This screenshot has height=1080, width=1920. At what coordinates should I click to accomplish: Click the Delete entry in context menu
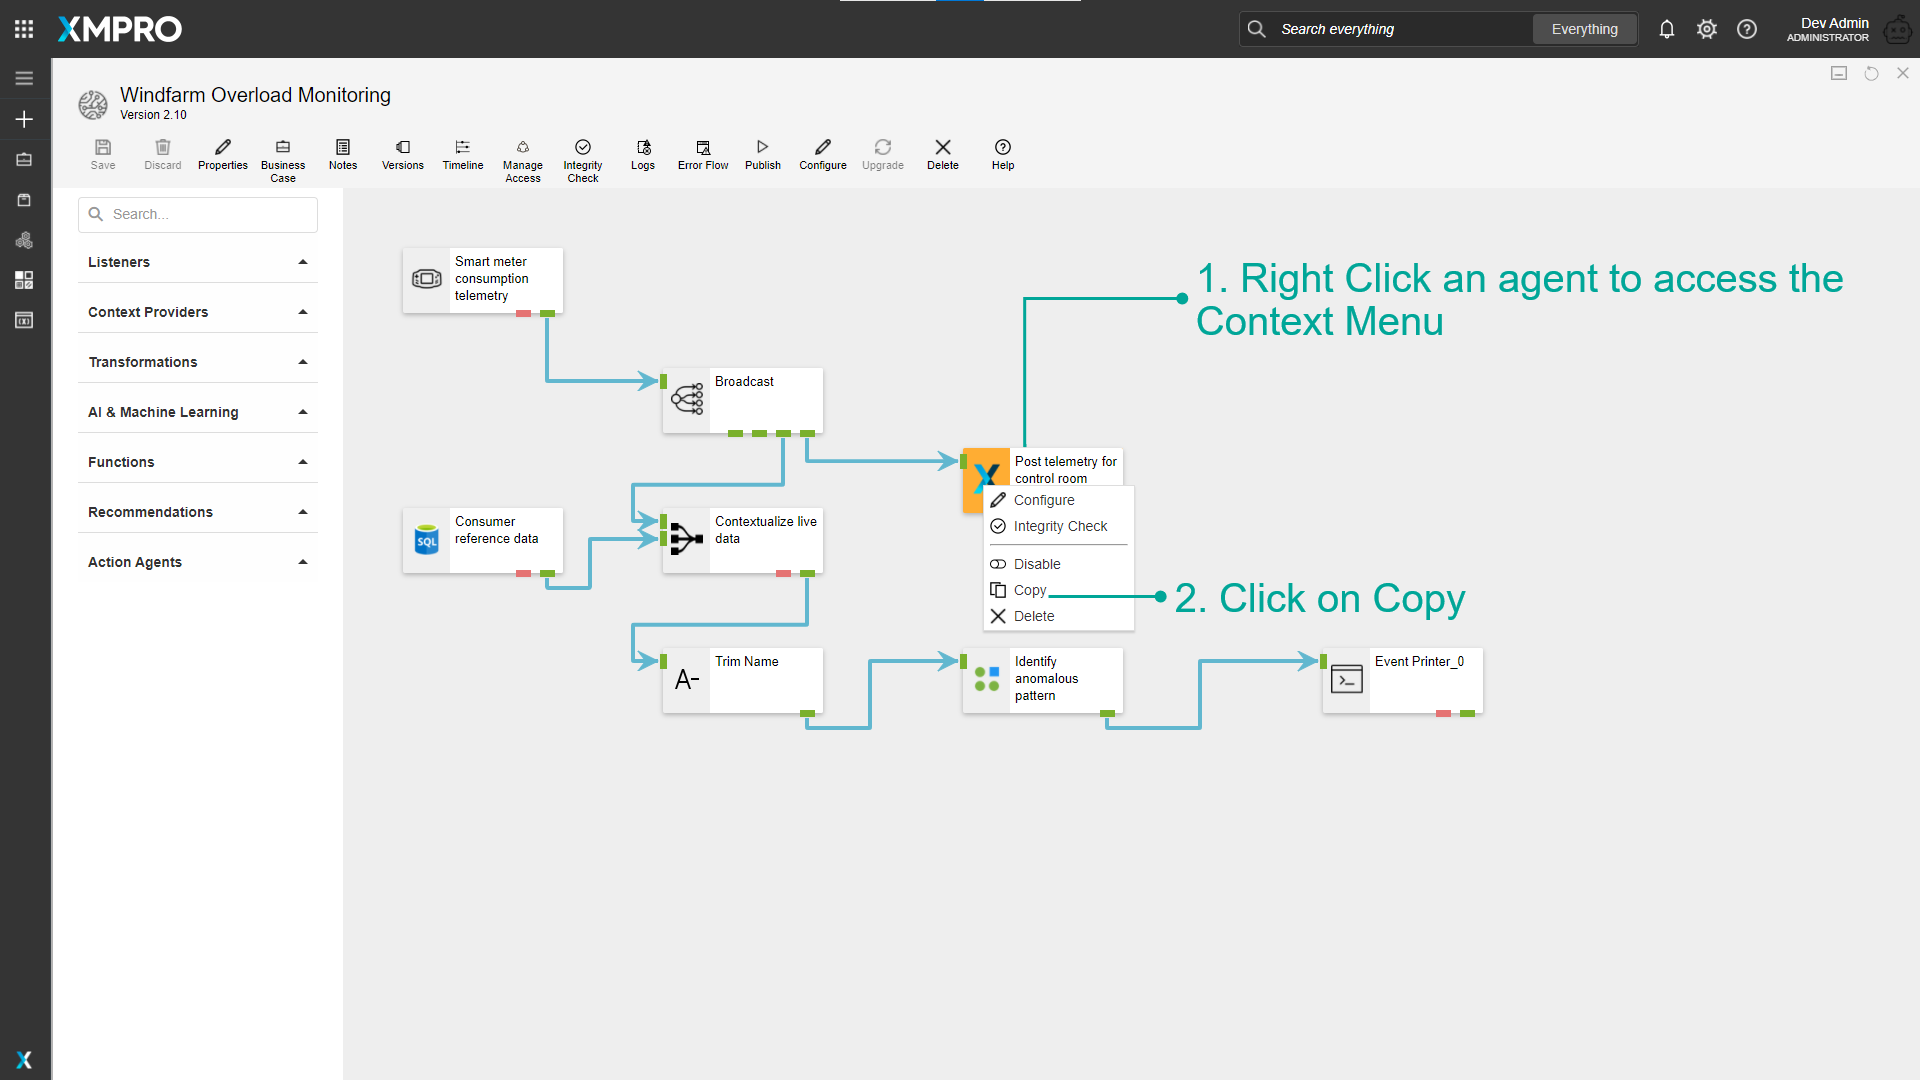coord(1034,616)
